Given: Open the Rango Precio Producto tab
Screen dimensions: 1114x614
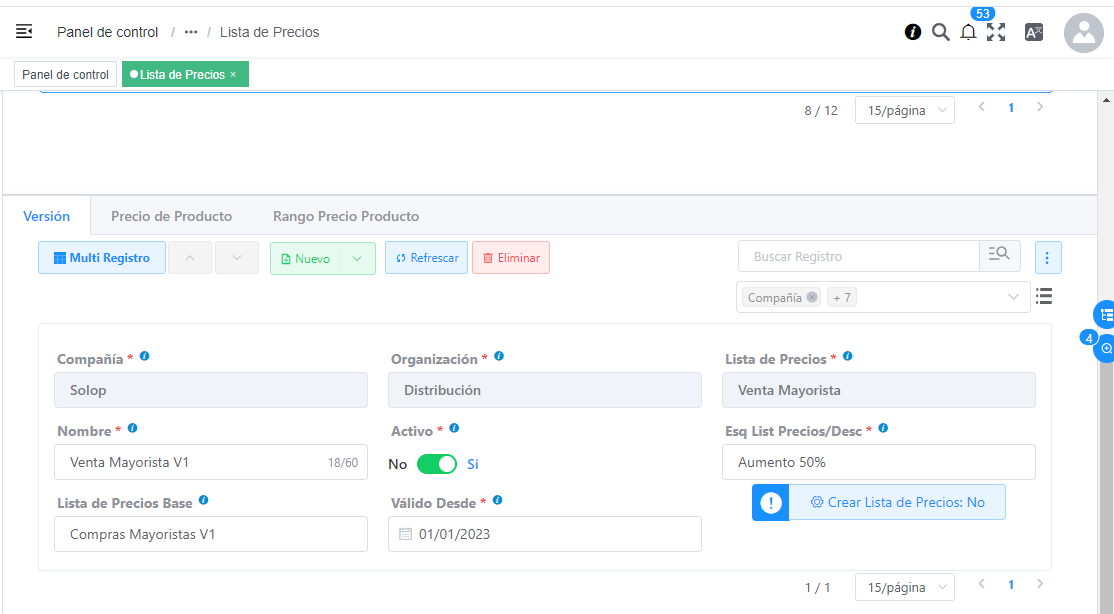Looking at the screenshot, I should (x=346, y=216).
